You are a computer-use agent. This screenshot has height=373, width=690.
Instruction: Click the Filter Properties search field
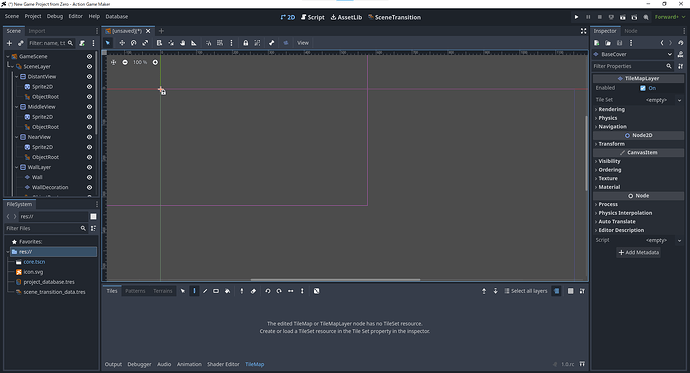tap(633, 66)
